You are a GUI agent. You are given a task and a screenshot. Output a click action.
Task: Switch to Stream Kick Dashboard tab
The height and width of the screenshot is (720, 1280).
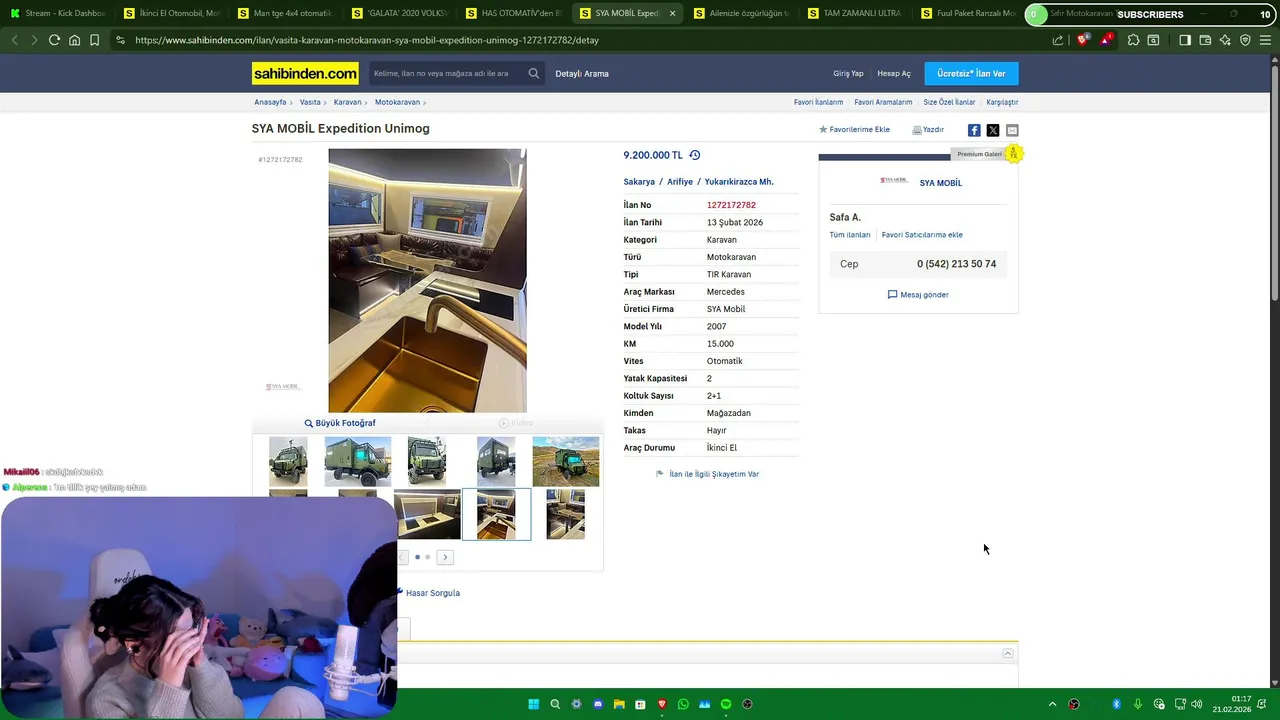57,14
